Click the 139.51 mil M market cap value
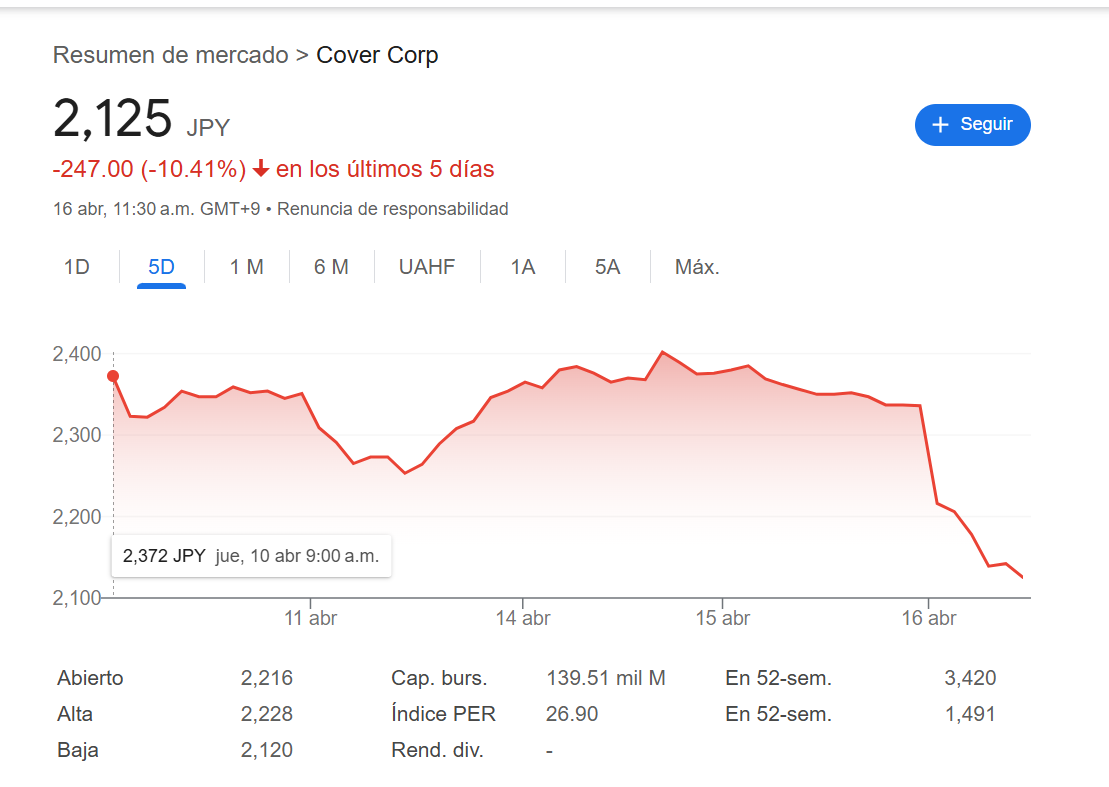Viewport: 1109px width, 787px height. point(605,678)
